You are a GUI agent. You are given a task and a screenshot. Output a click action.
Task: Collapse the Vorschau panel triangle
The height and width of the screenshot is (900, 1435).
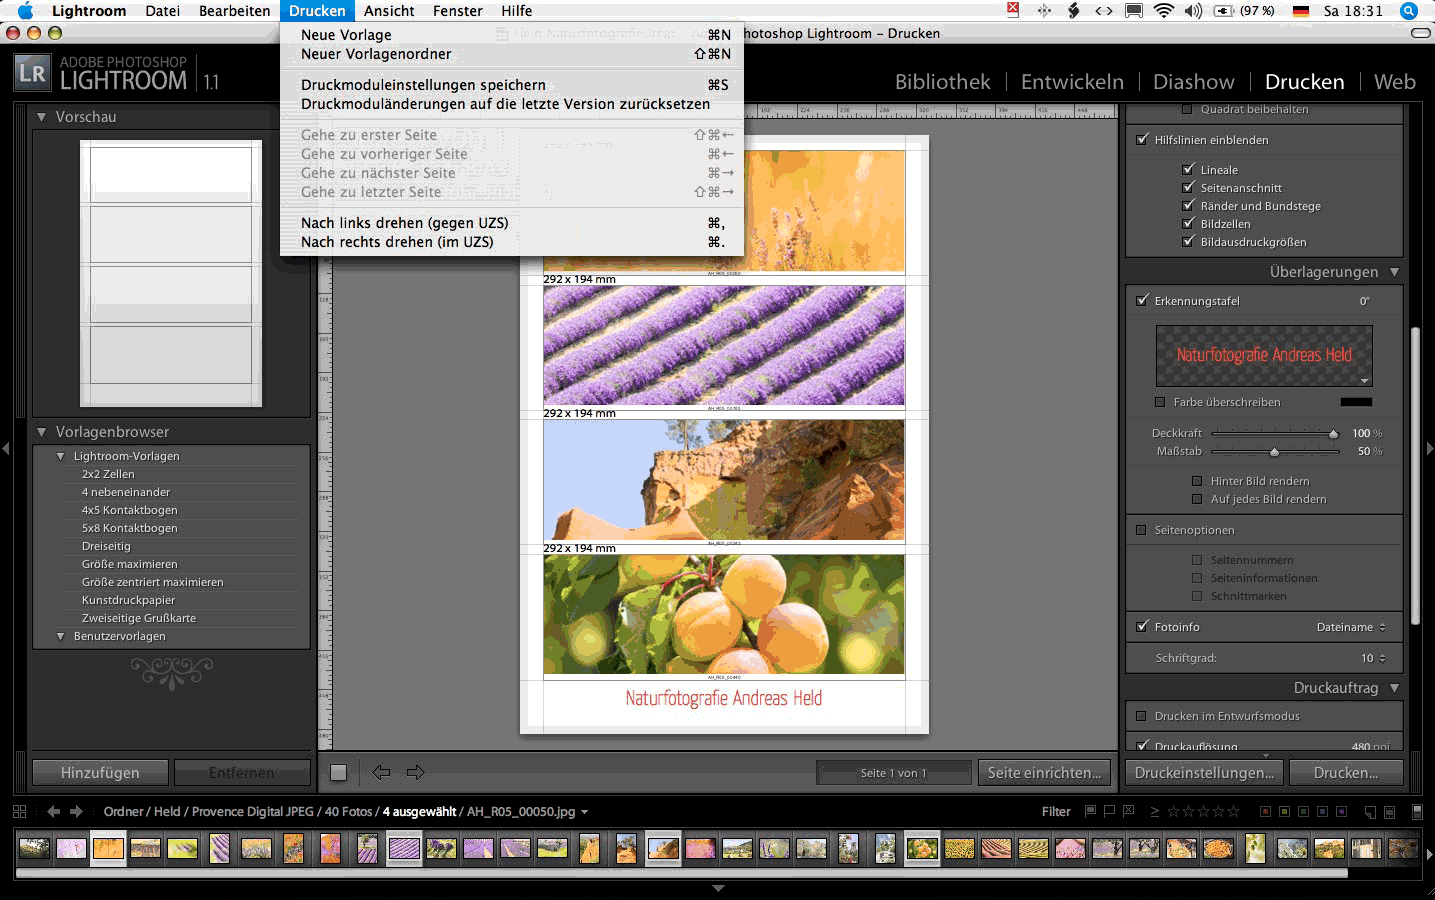tap(41, 117)
